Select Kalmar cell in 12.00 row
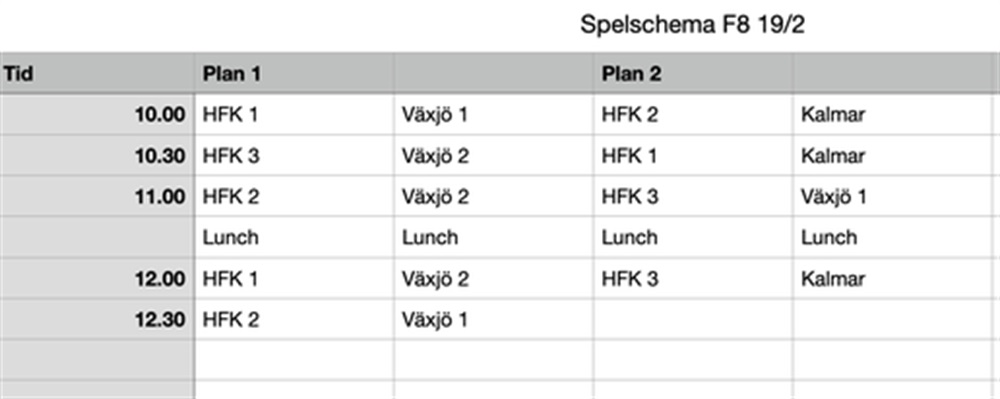1000x399 pixels. pos(893,279)
